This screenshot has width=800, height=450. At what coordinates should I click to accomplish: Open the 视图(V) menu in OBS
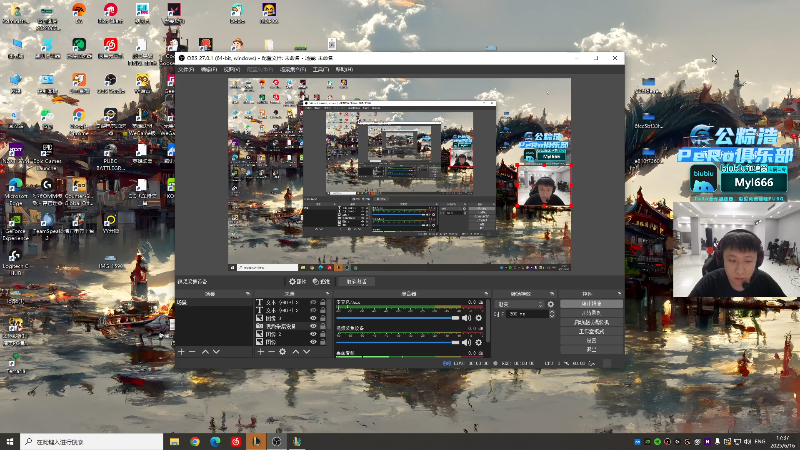point(232,69)
